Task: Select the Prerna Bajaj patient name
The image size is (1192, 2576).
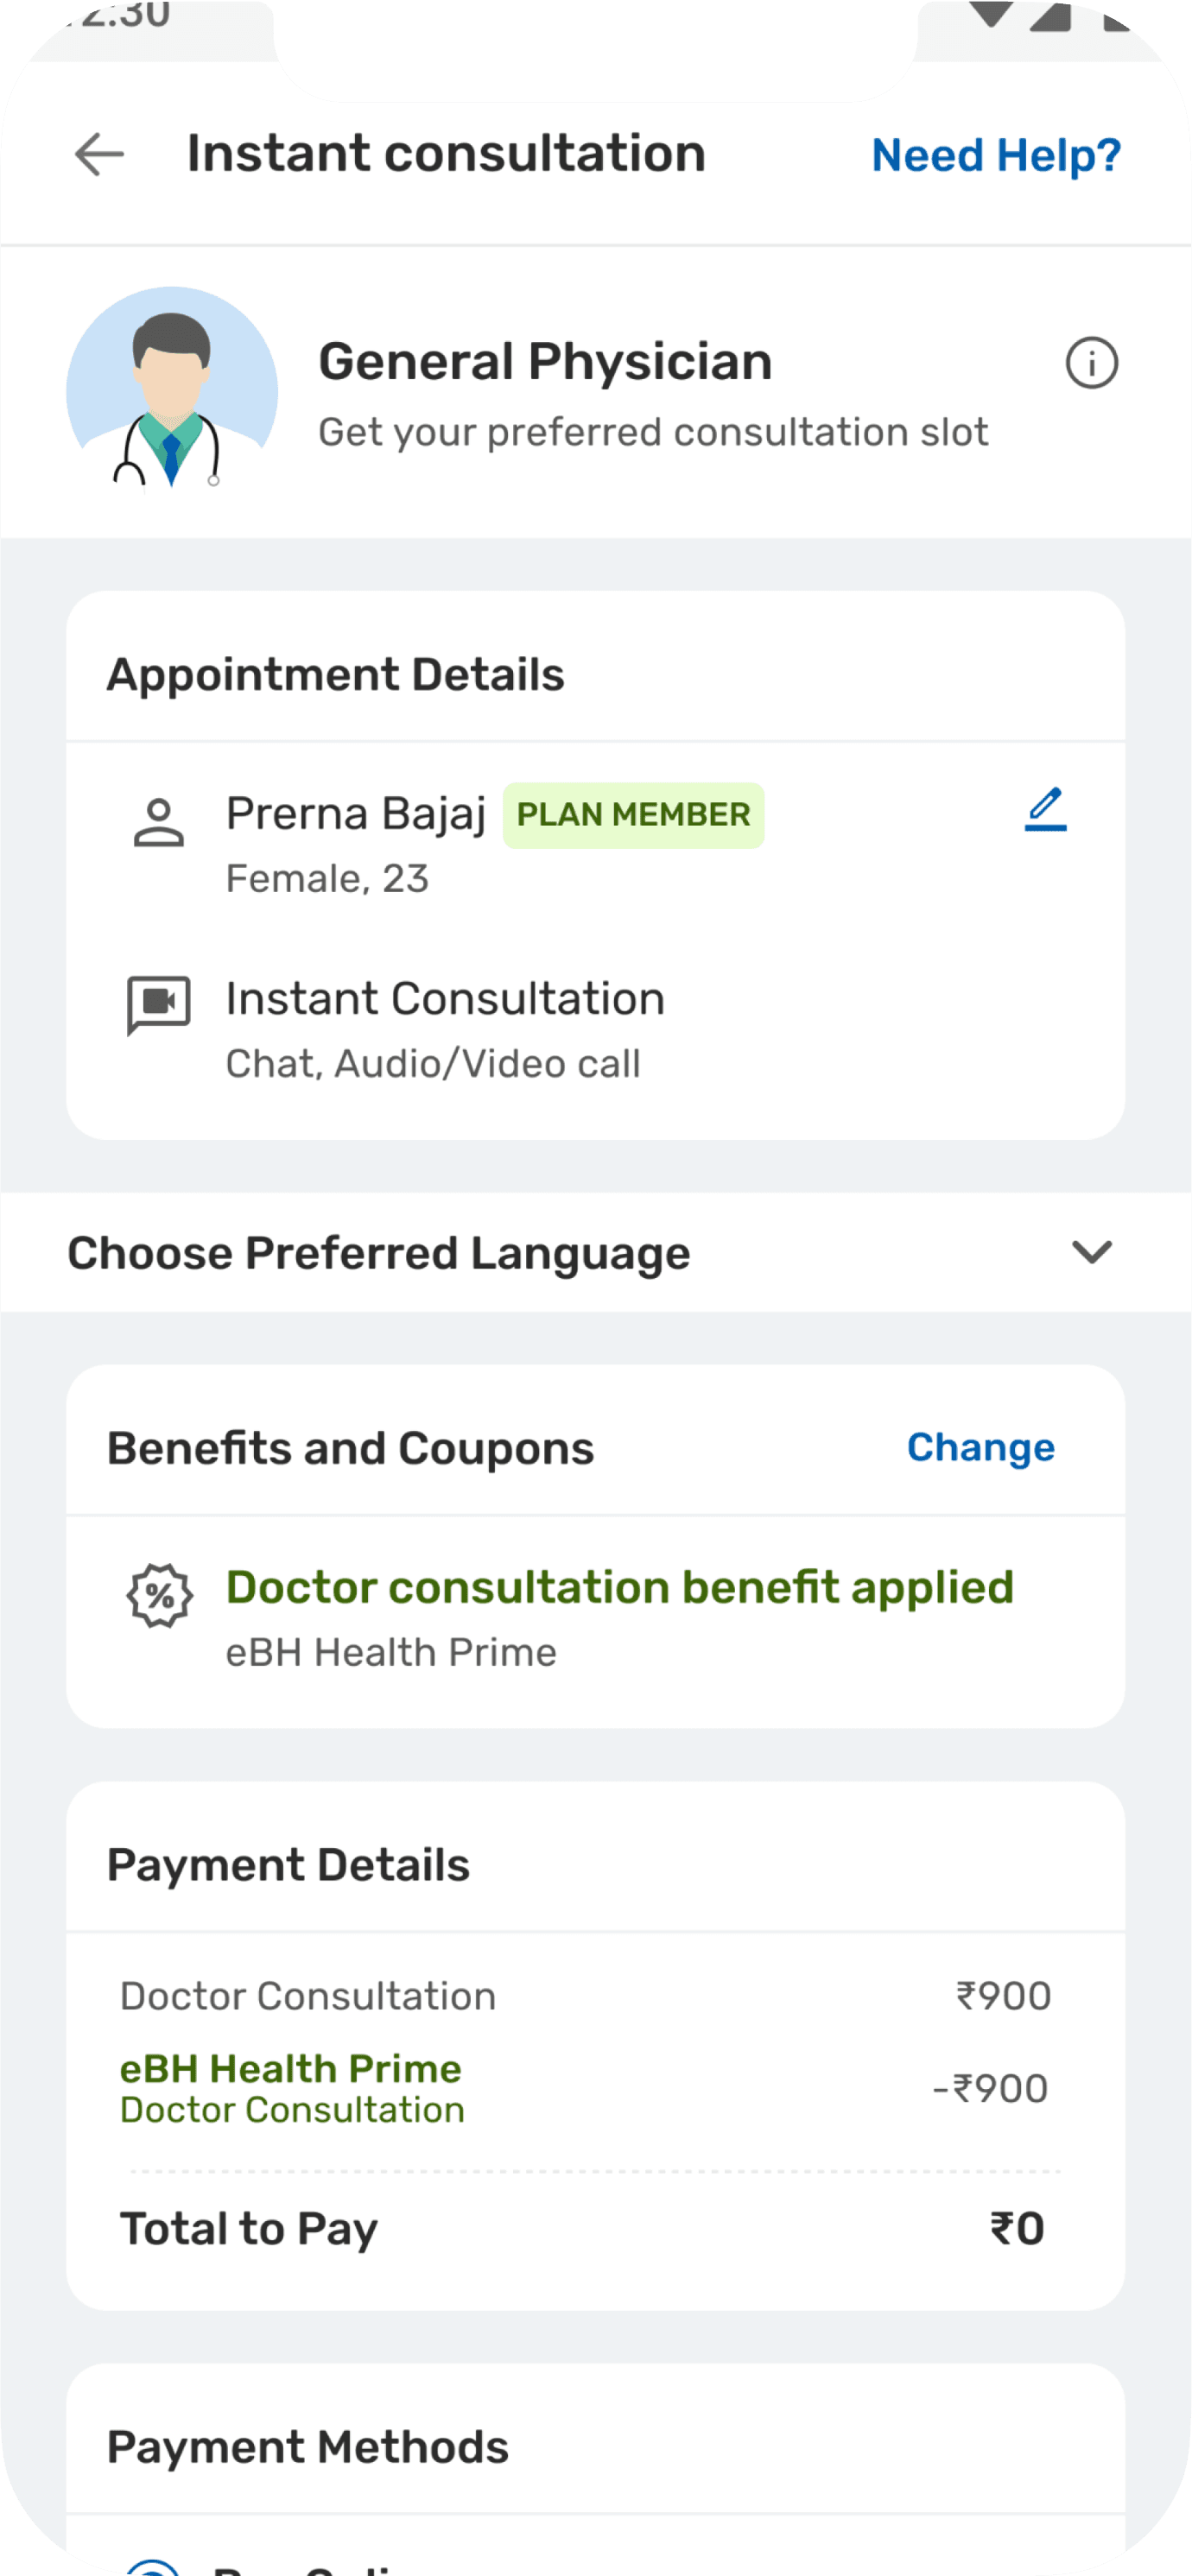Action: click(x=356, y=814)
